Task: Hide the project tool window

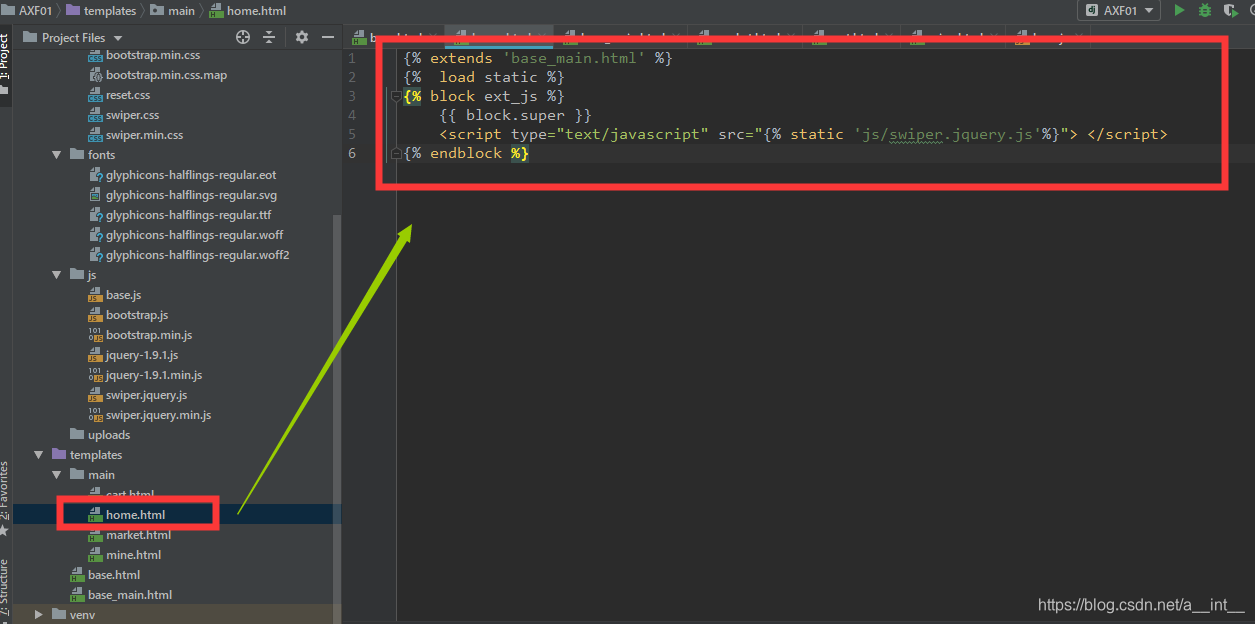Action: tap(327, 37)
